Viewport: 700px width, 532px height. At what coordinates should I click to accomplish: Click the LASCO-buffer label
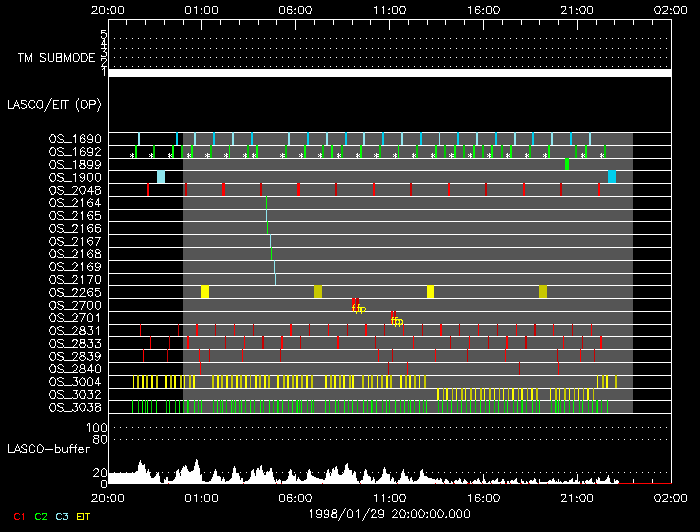point(48,449)
